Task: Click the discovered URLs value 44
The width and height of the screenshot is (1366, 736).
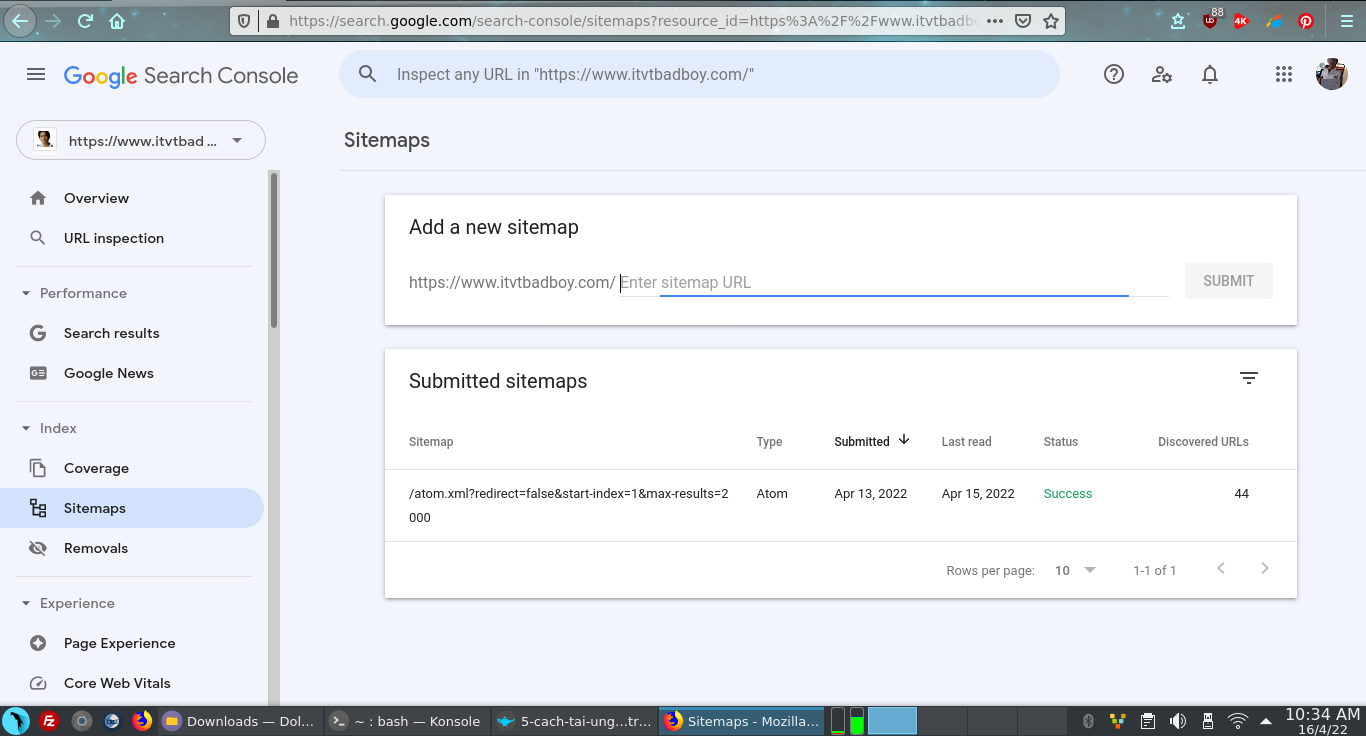Action: pos(1241,493)
